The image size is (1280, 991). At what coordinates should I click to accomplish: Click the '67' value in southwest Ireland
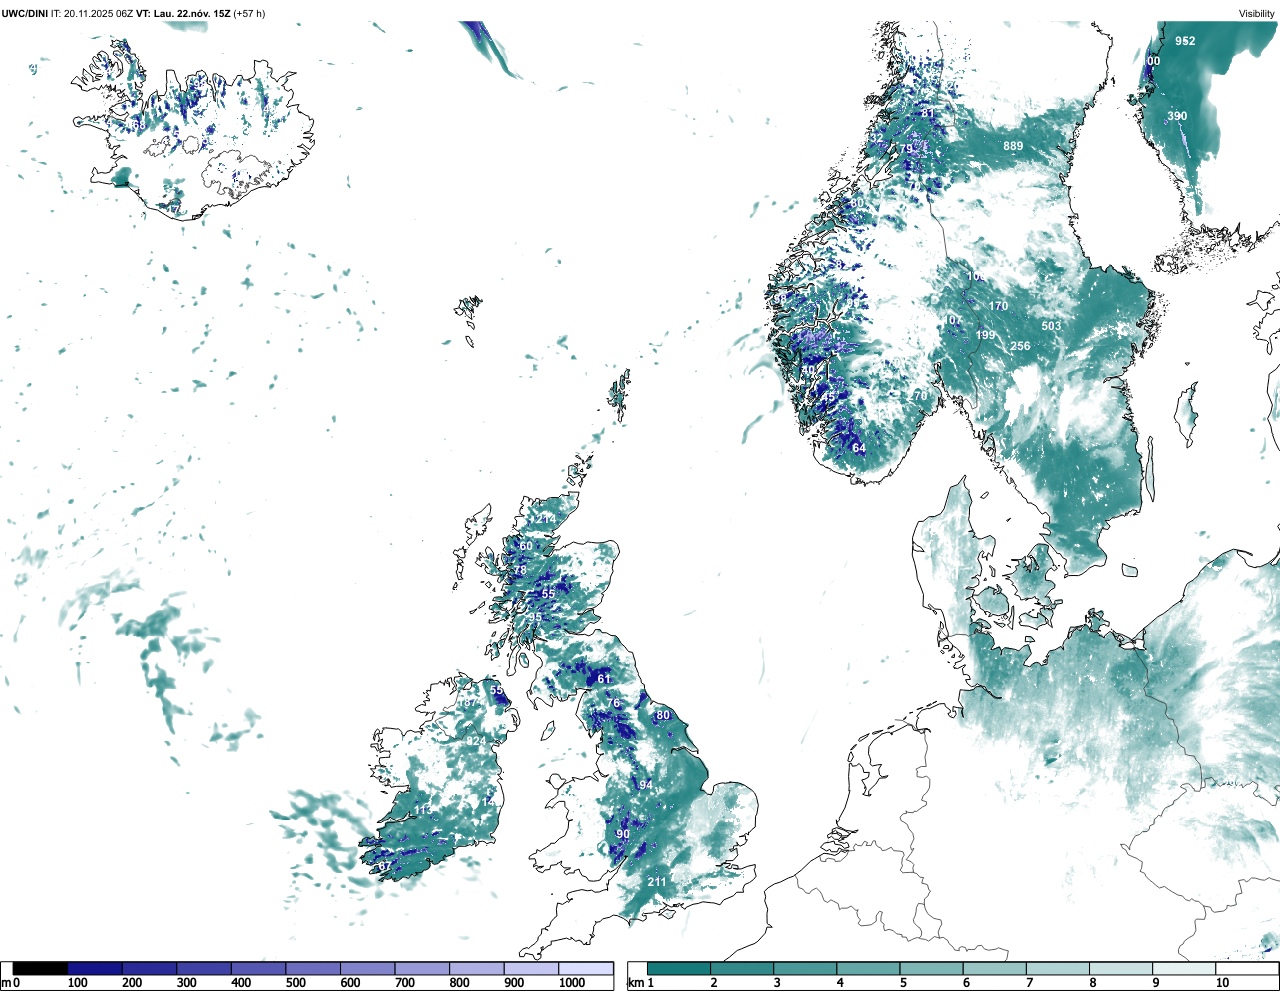click(385, 866)
